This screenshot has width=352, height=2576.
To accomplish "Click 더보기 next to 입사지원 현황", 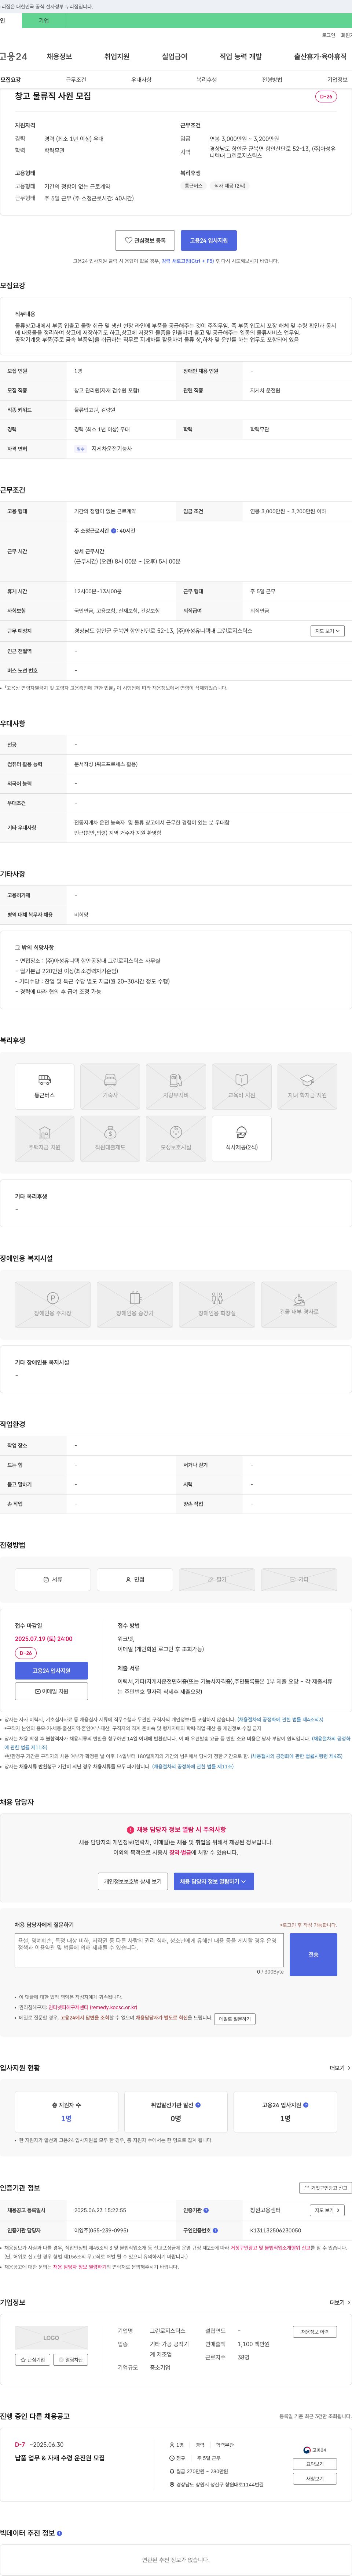I will pos(339,2068).
